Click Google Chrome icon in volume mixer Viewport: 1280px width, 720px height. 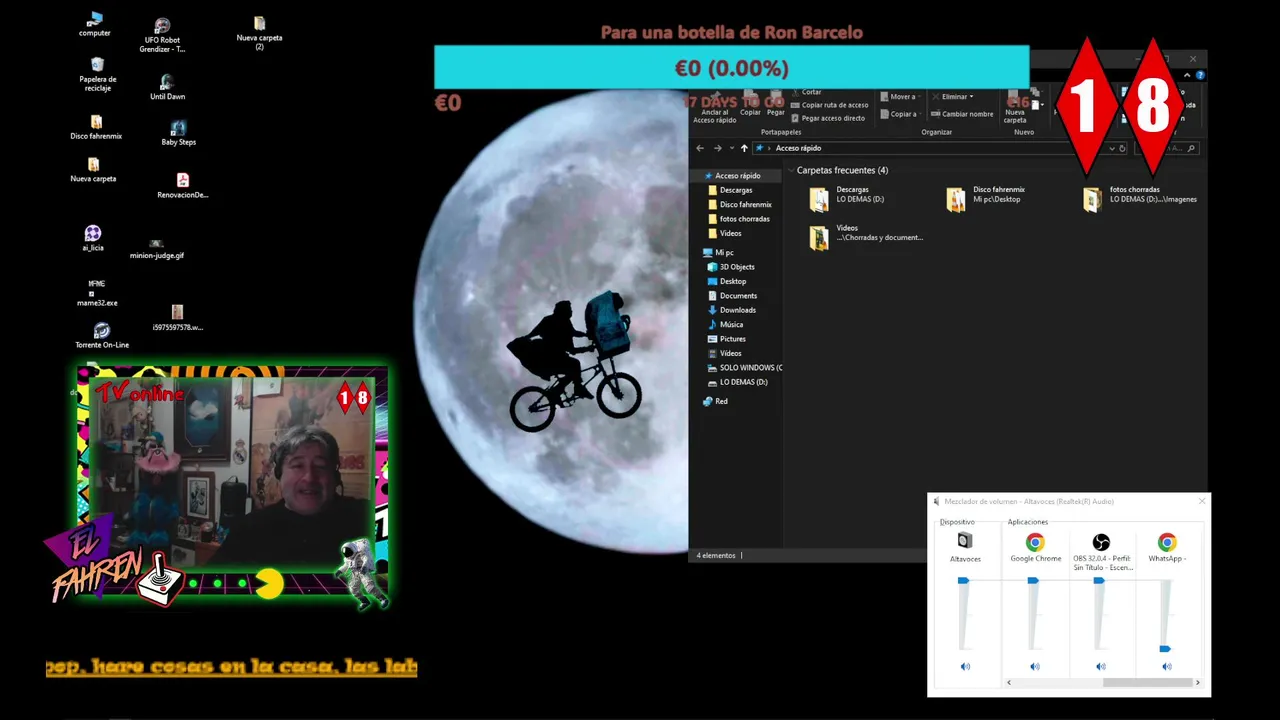[1035, 542]
